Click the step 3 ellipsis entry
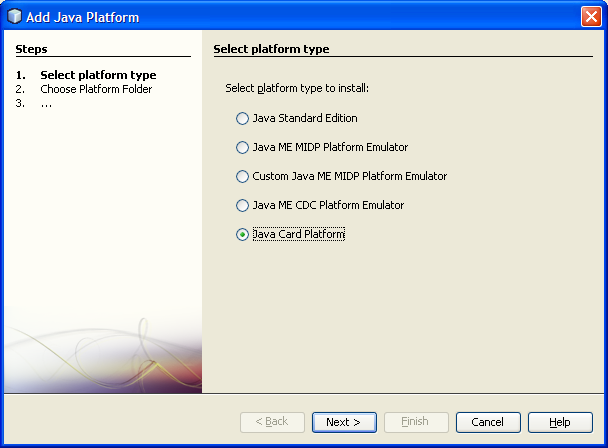 pyautogui.click(x=46, y=103)
